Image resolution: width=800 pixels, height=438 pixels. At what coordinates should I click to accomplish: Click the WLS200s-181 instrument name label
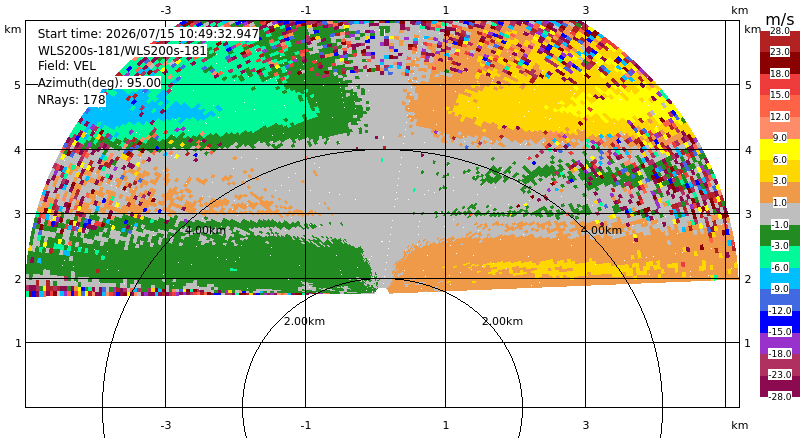point(122,51)
